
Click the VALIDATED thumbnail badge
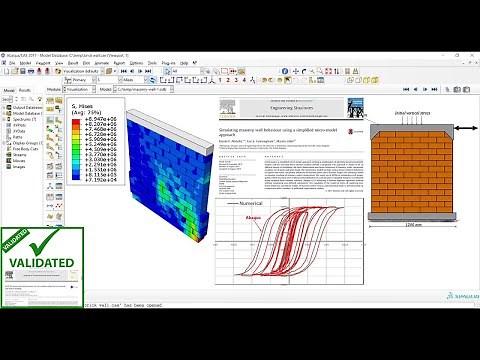[x=42, y=268]
